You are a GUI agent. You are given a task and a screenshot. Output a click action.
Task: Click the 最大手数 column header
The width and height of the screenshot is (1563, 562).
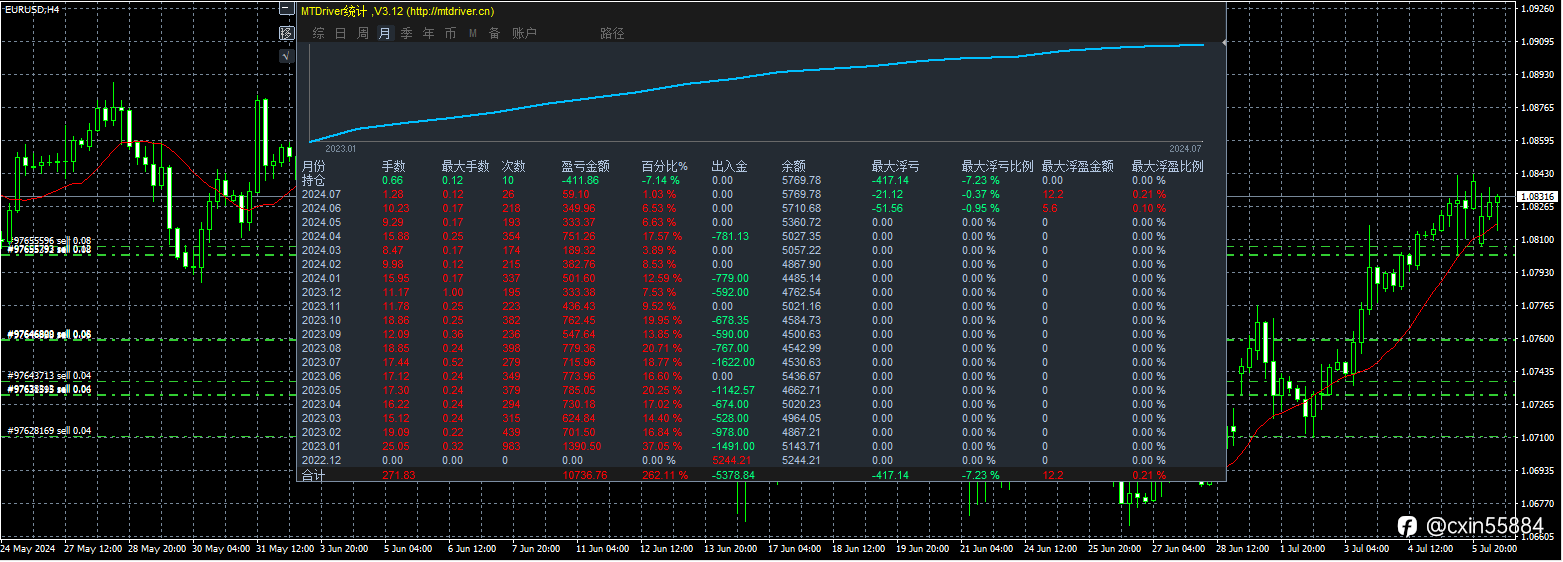click(466, 167)
